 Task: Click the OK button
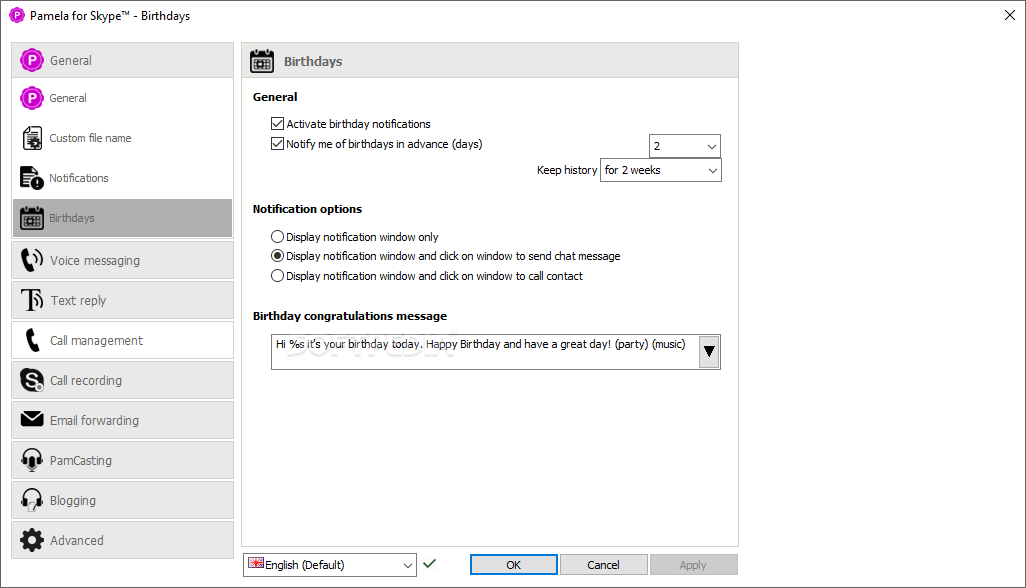tap(514, 564)
